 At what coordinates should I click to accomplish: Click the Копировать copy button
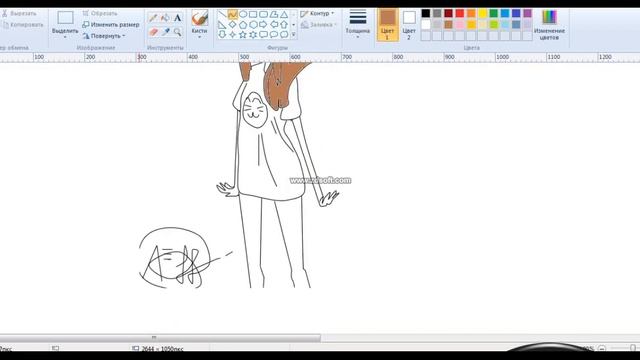22,25
